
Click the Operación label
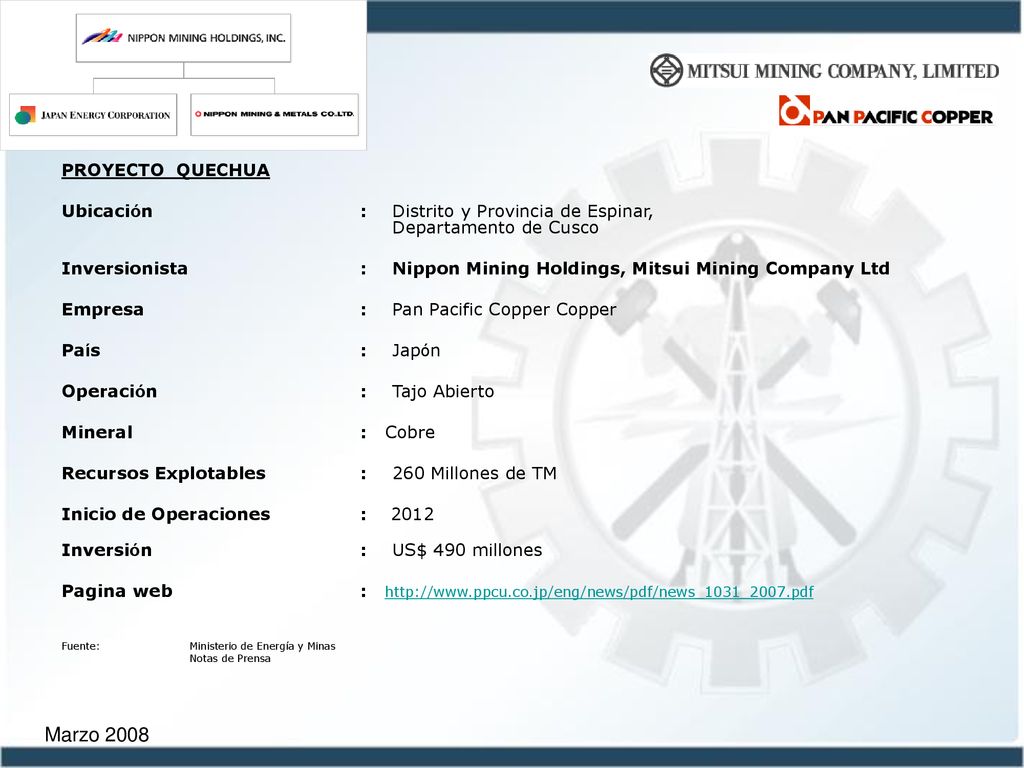tap(109, 391)
